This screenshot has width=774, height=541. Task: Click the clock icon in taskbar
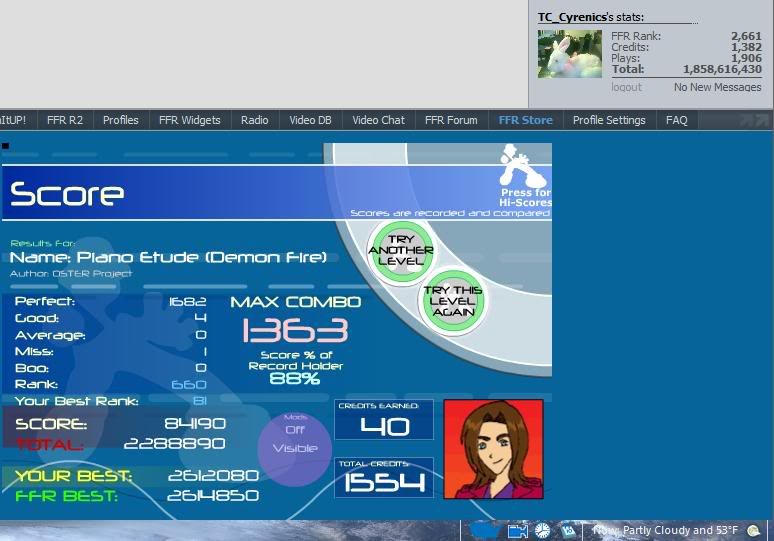click(542, 531)
